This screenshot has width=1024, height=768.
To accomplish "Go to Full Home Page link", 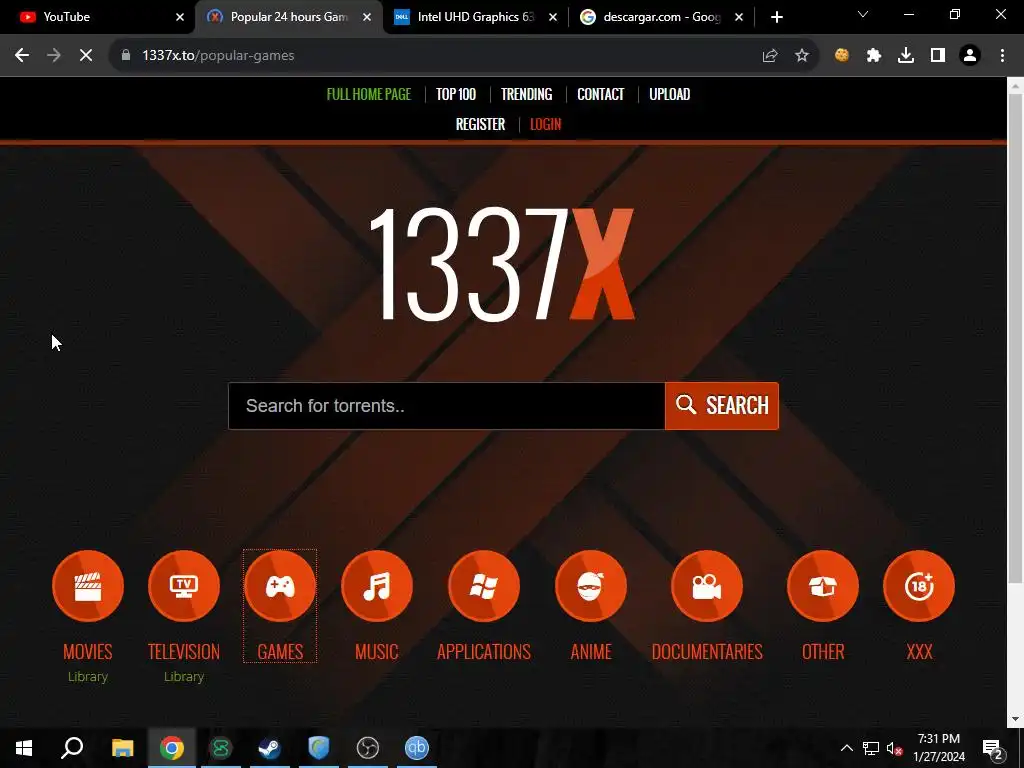I will (x=368, y=94).
